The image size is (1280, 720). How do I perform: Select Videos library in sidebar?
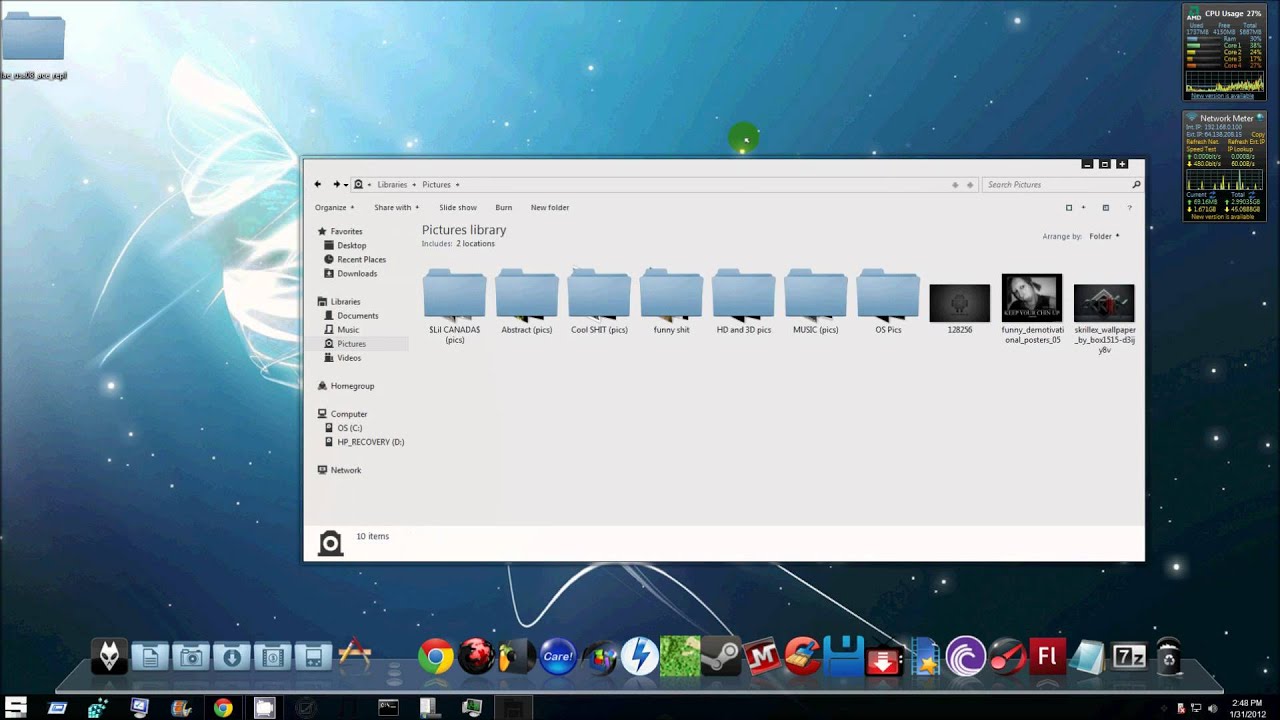click(x=349, y=357)
